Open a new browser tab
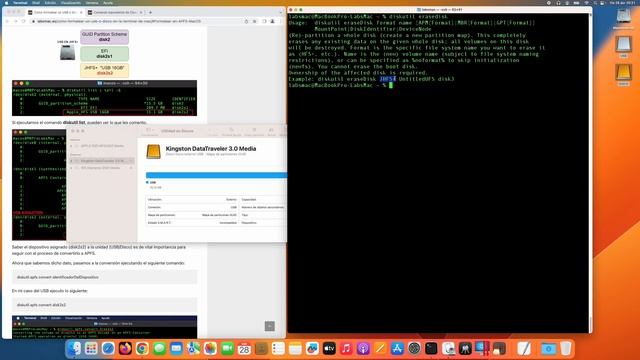 coord(150,12)
